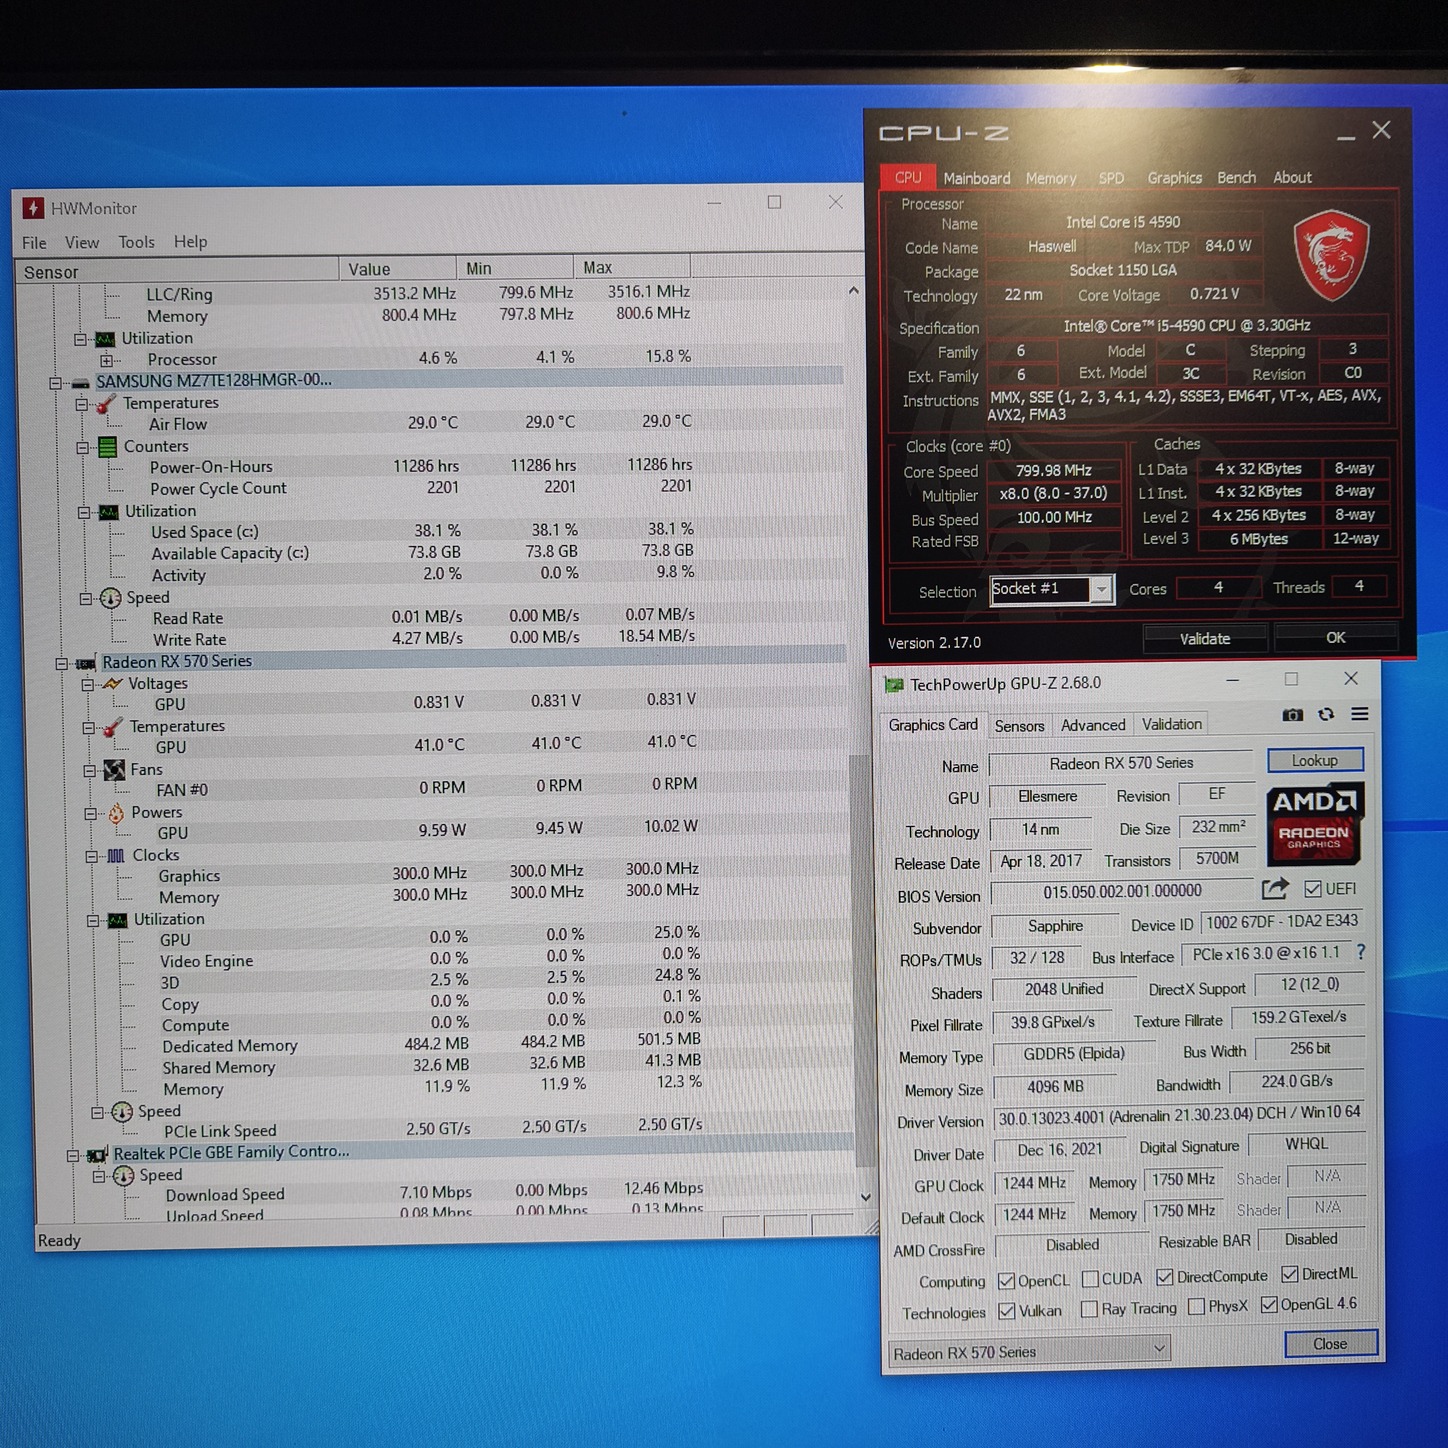Open the GPU-Z hamburger menu
Viewport: 1448px width, 1448px height.
coord(1360,714)
